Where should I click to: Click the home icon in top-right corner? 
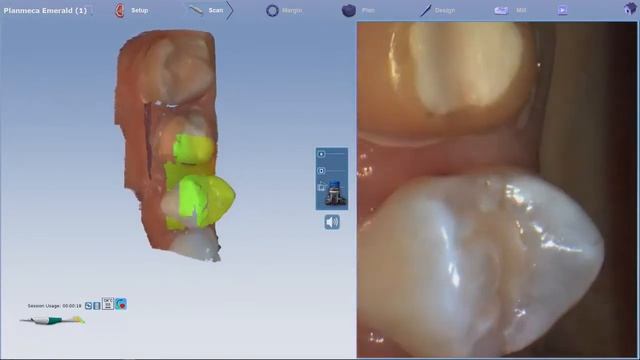coord(630,9)
